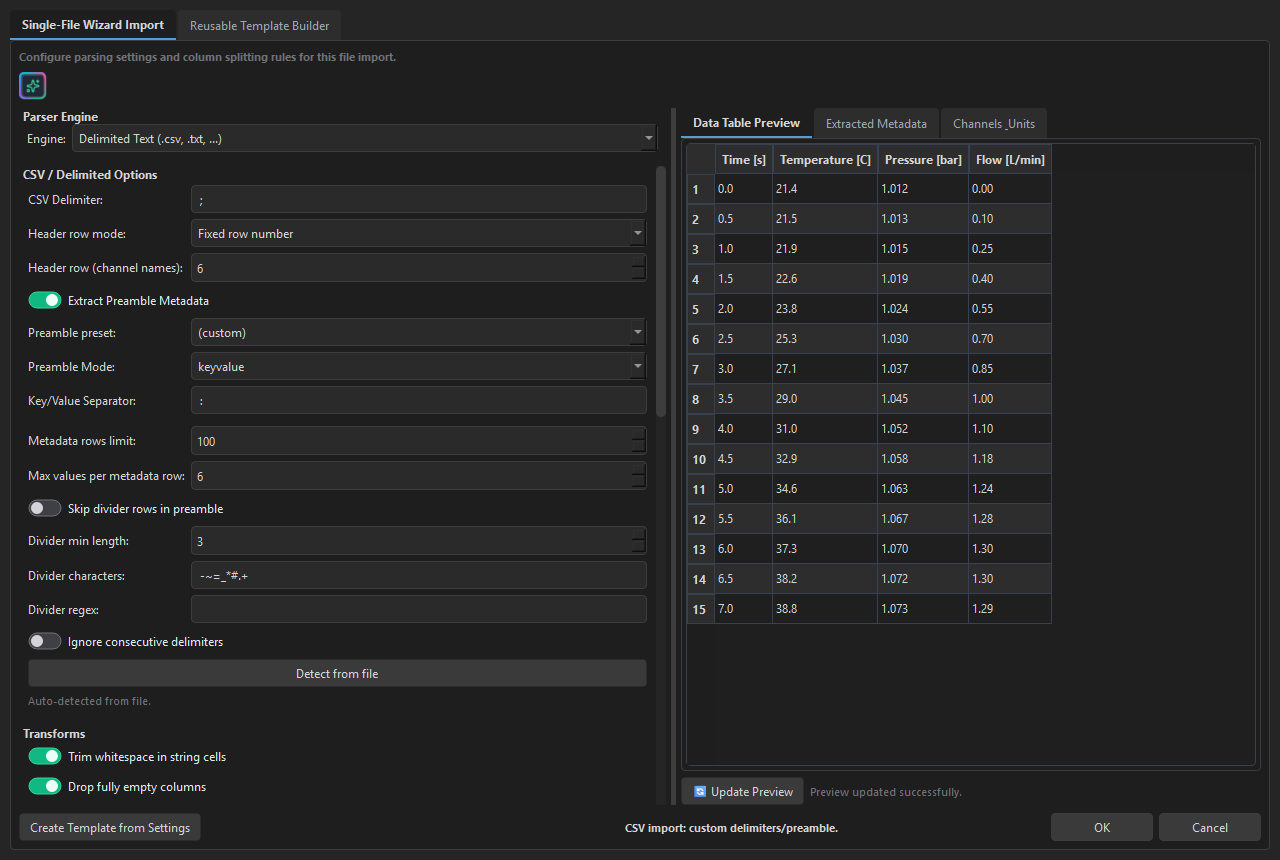Screen dimensions: 1280x860
Task: Click pressure cell 1.073
Action: coord(923,609)
